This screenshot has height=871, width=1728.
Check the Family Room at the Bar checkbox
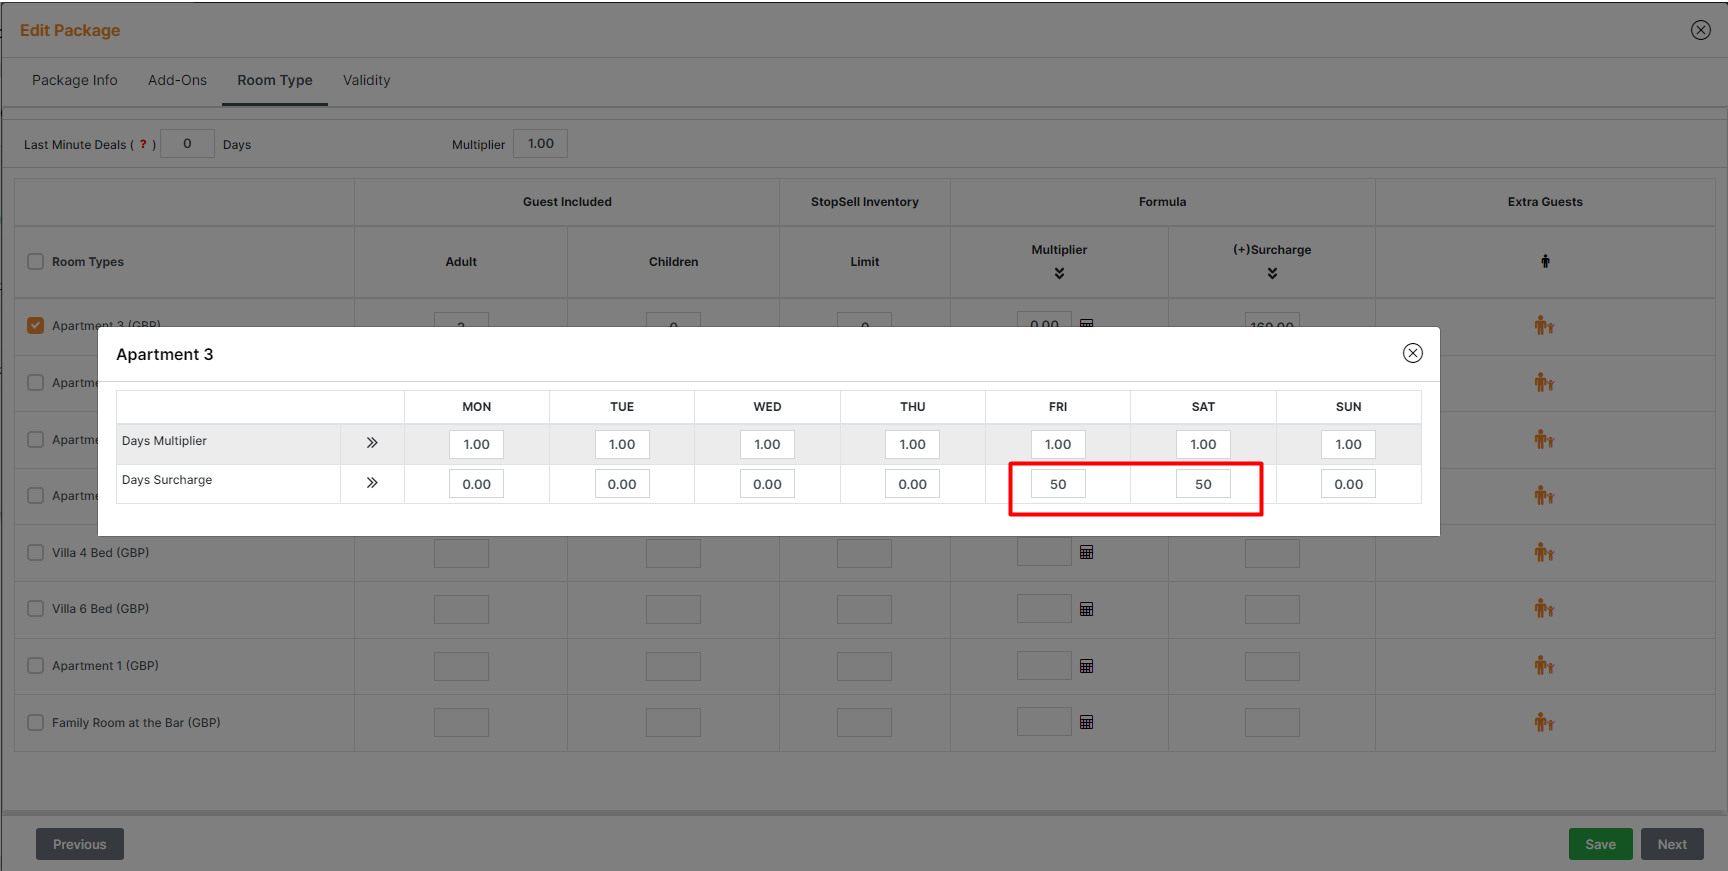[x=36, y=722]
